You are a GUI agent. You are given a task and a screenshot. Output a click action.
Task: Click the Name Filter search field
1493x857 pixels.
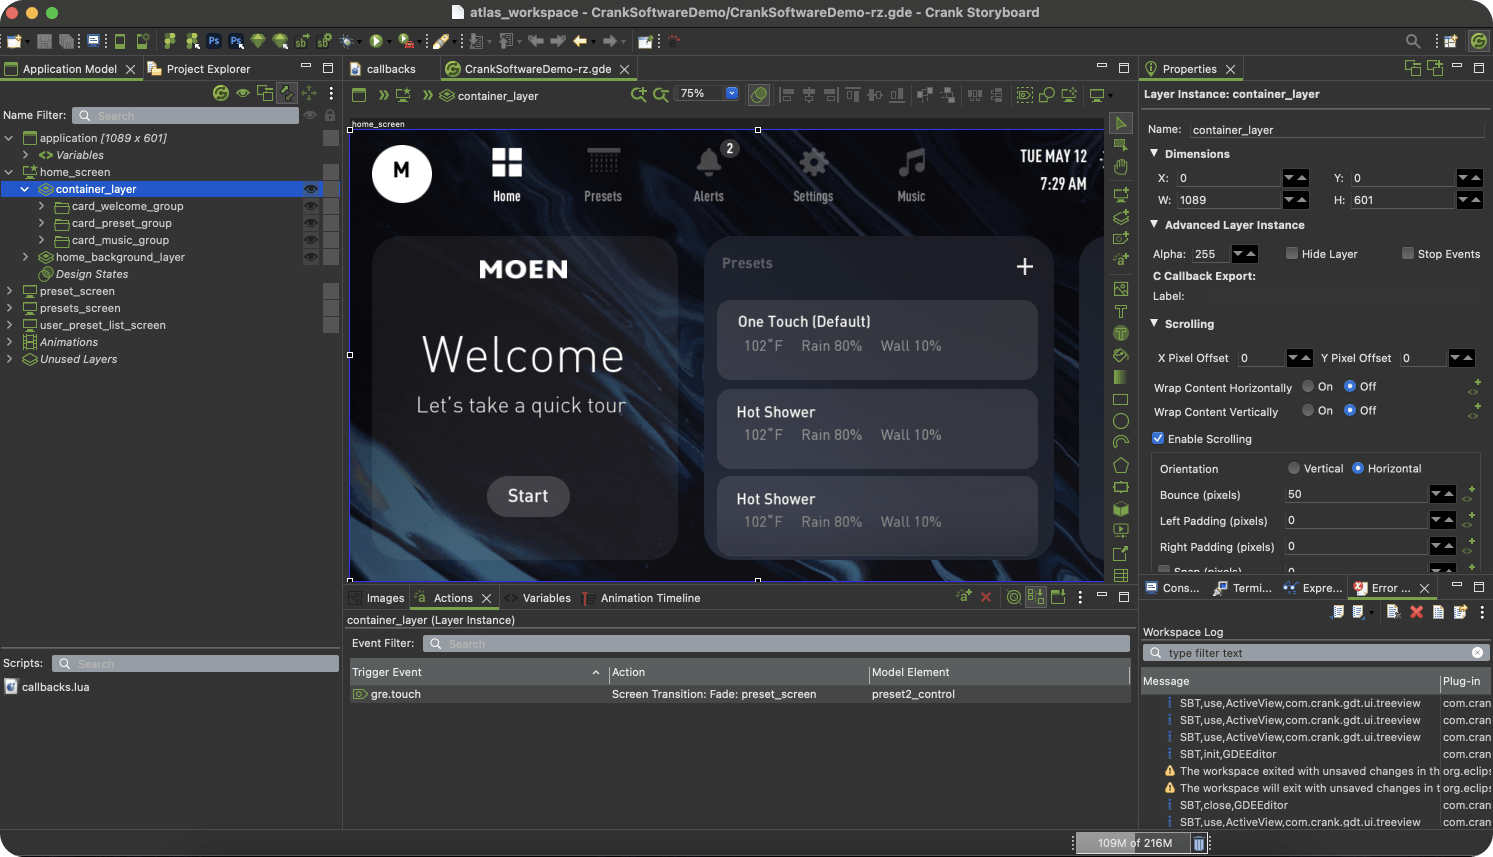187,115
